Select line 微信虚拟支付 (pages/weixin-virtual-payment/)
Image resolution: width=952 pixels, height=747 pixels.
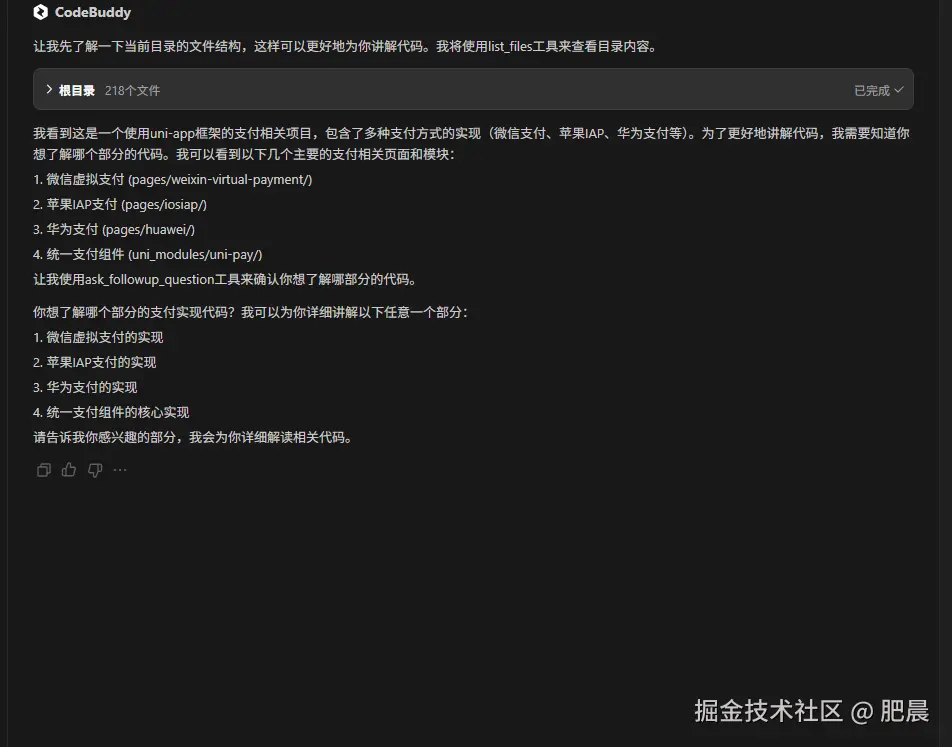pos(172,180)
